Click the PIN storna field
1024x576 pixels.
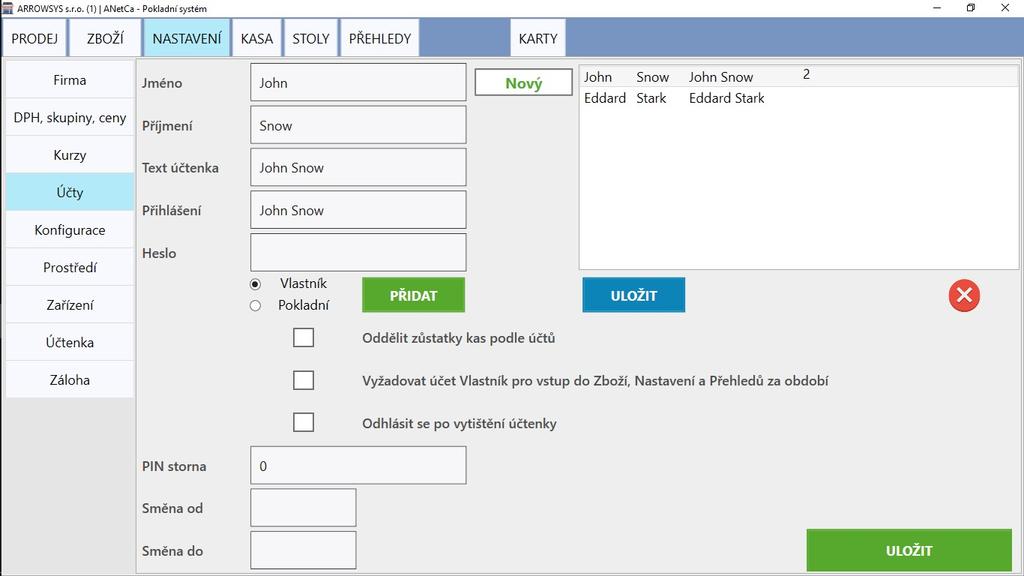[359, 465]
